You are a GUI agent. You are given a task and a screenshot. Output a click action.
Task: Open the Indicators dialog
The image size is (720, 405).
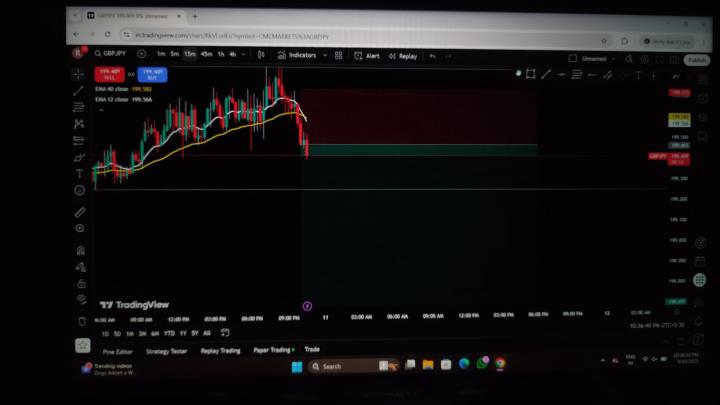point(297,55)
